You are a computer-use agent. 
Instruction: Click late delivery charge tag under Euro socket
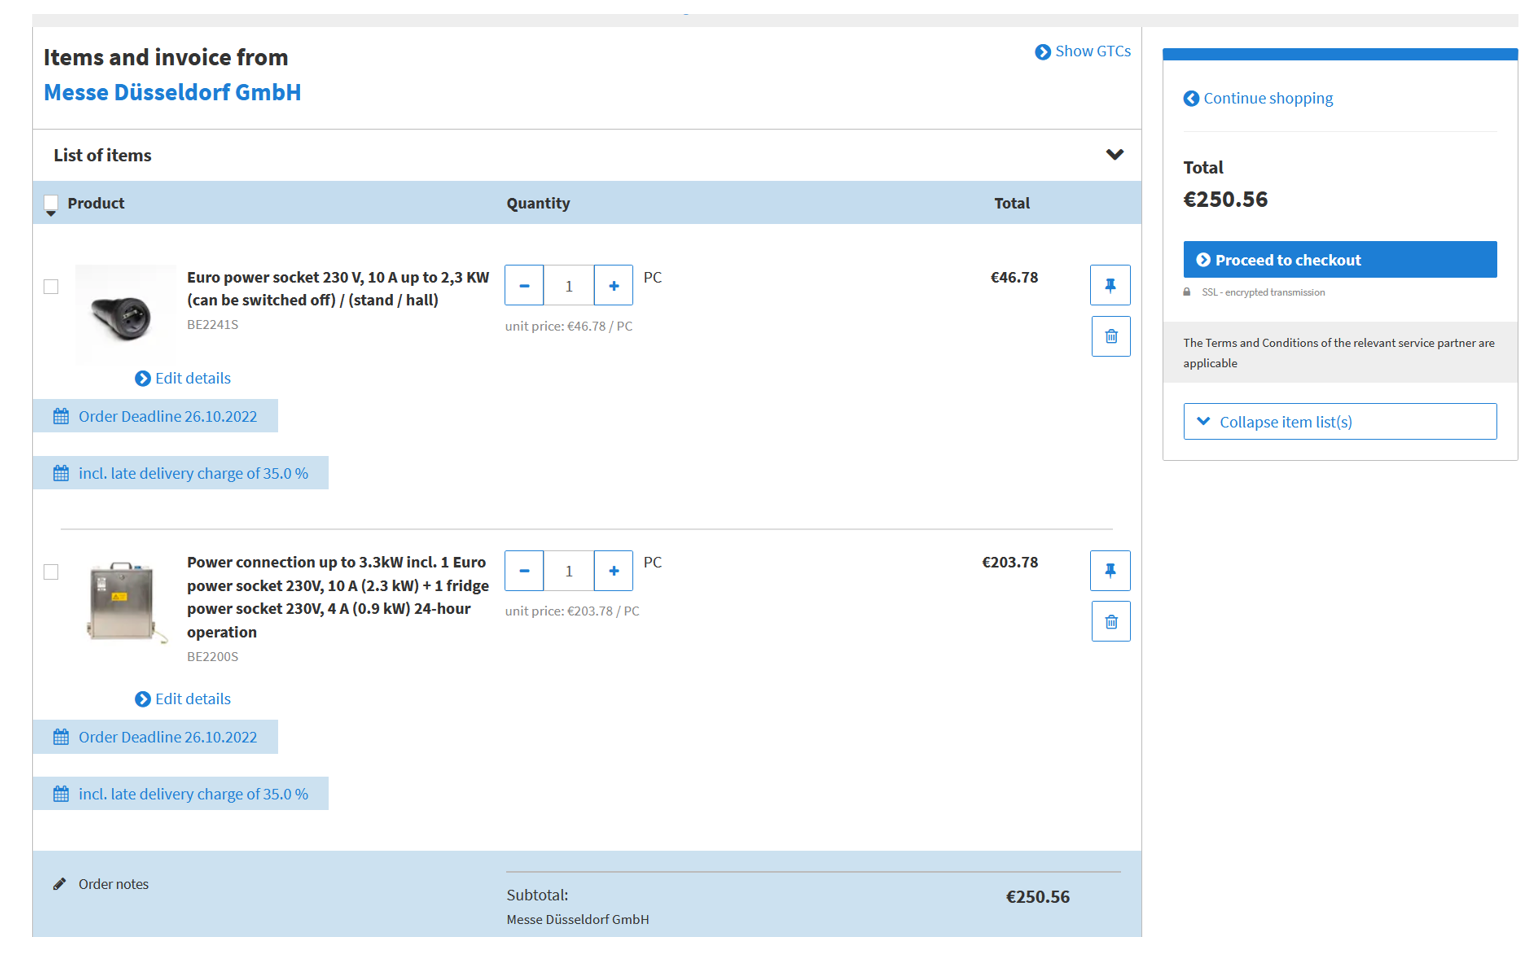[180, 473]
